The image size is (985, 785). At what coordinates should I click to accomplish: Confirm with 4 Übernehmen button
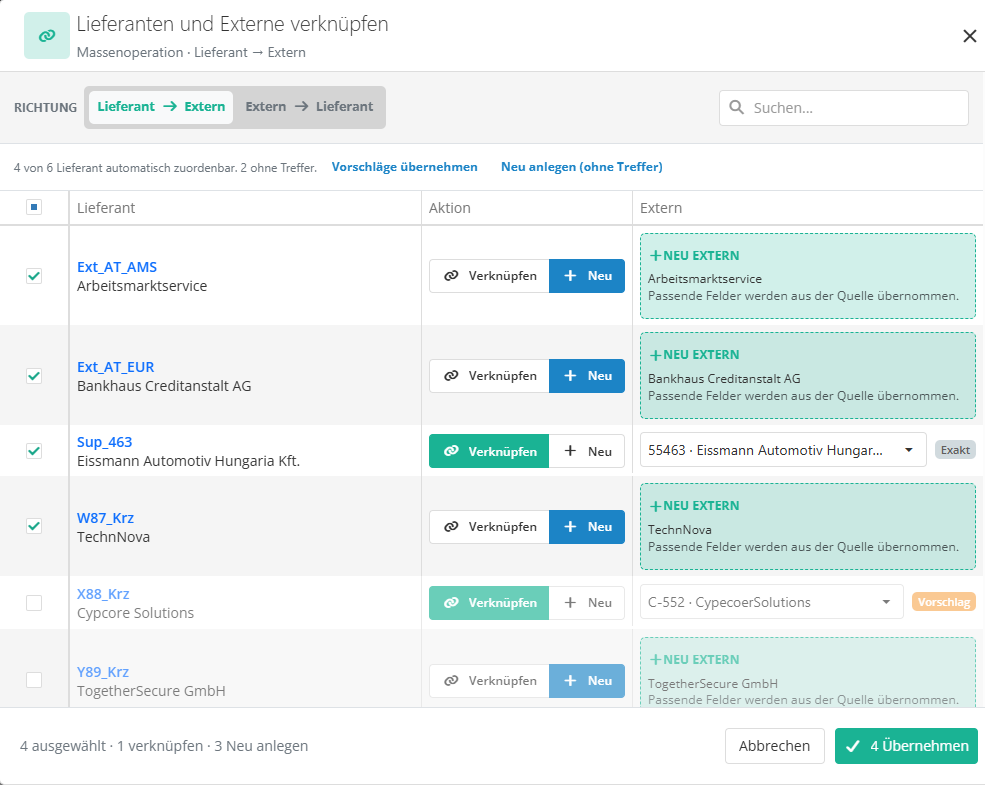click(906, 746)
